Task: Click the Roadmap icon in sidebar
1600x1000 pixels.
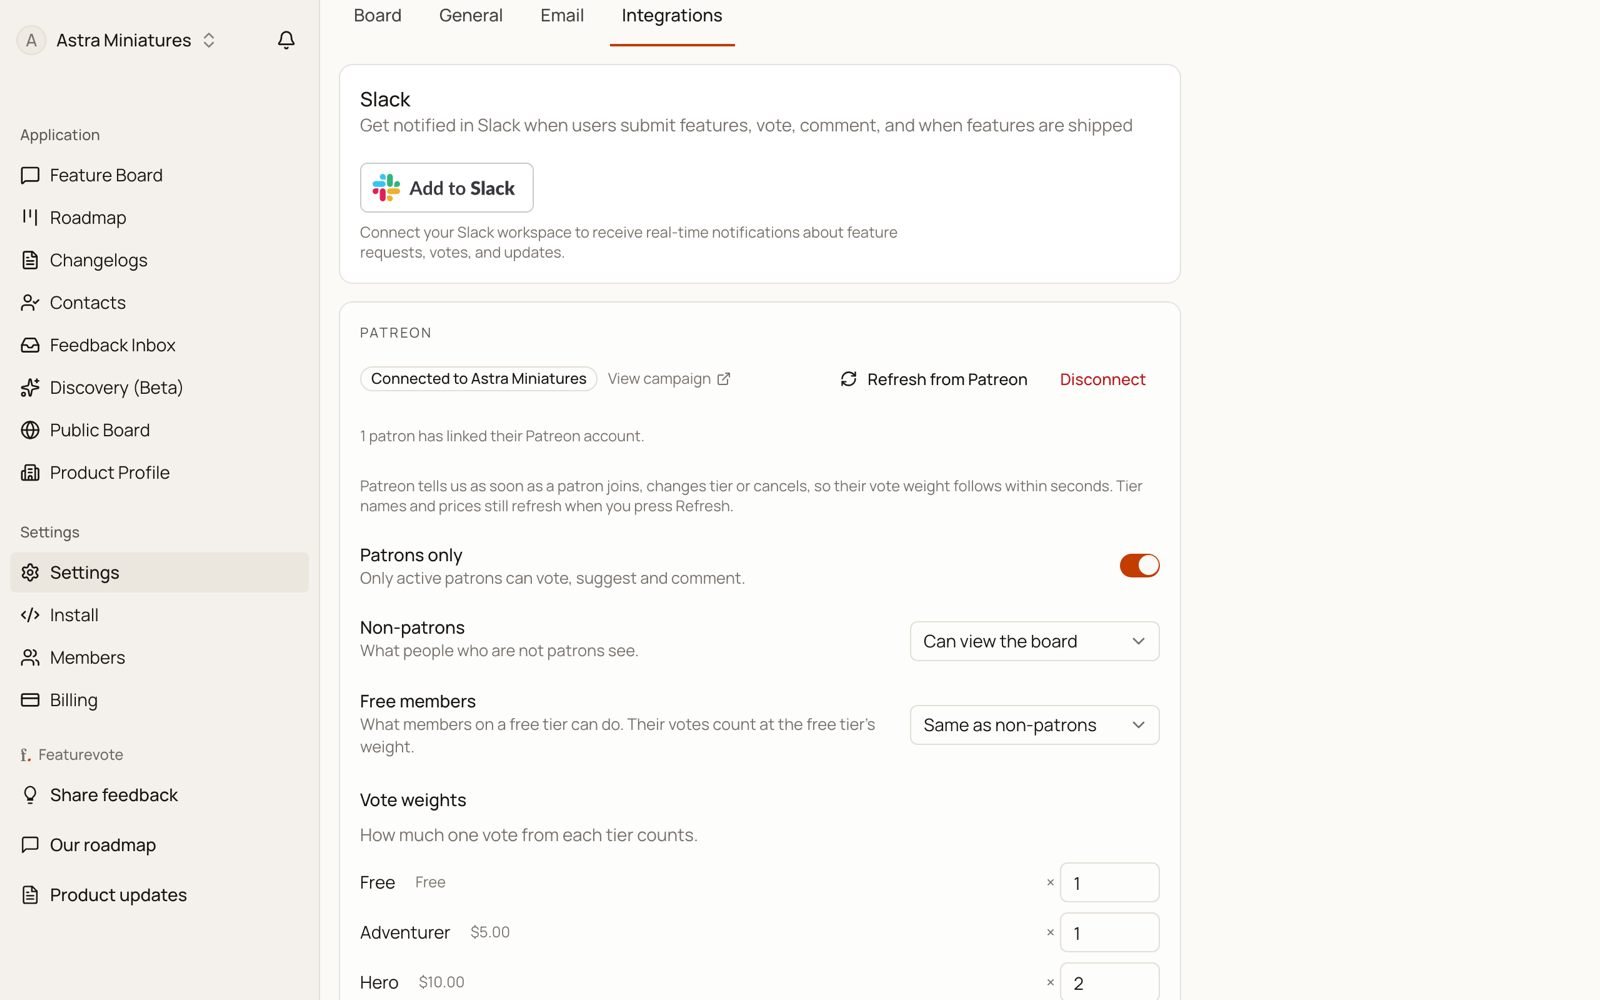Action: 30,217
